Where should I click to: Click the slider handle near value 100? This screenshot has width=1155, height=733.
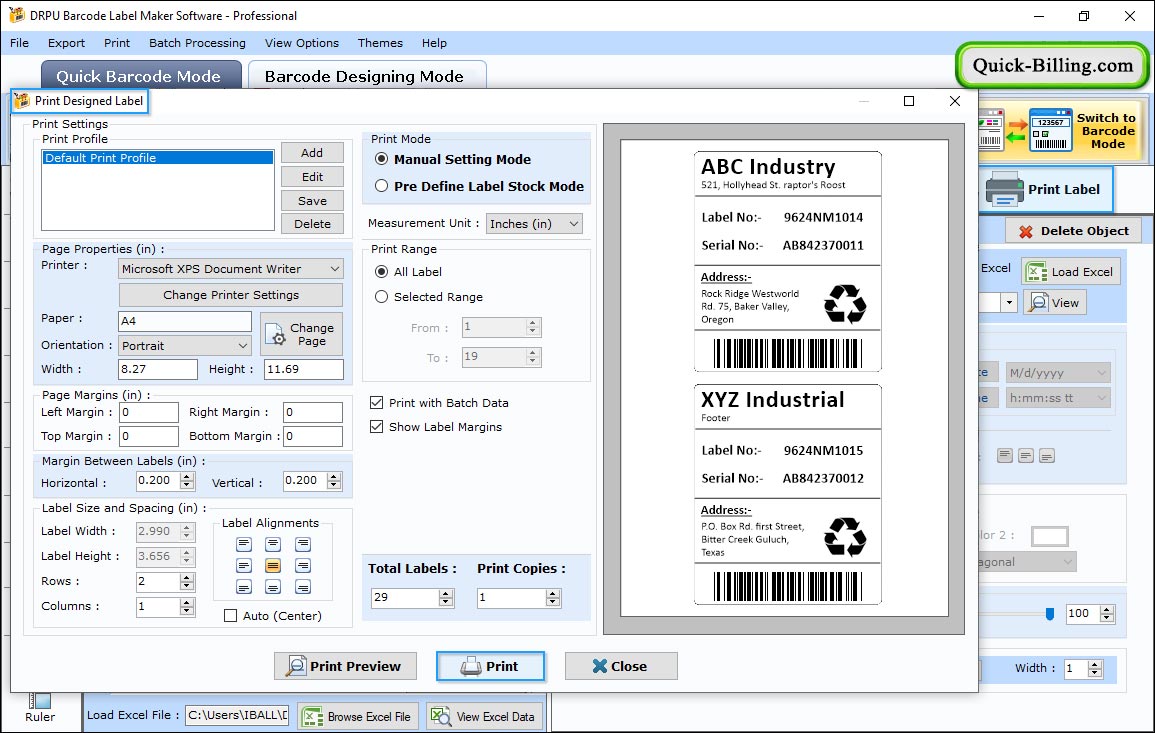tap(1050, 614)
